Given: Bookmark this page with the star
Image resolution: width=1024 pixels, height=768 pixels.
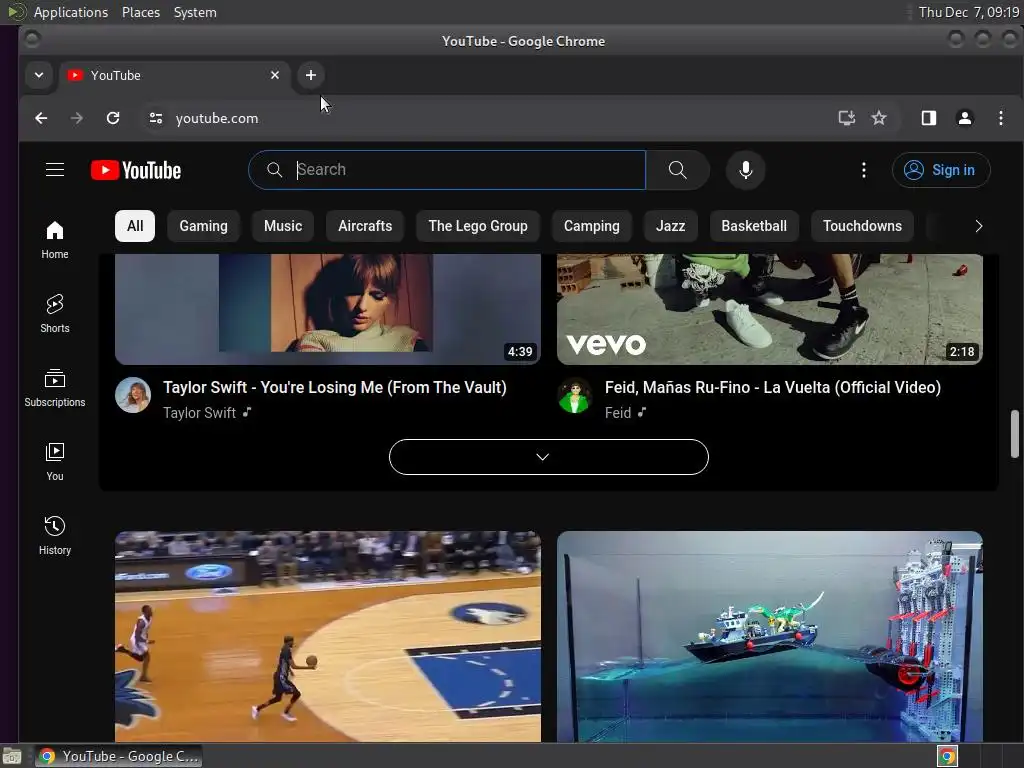Looking at the screenshot, I should pyautogui.click(x=879, y=118).
